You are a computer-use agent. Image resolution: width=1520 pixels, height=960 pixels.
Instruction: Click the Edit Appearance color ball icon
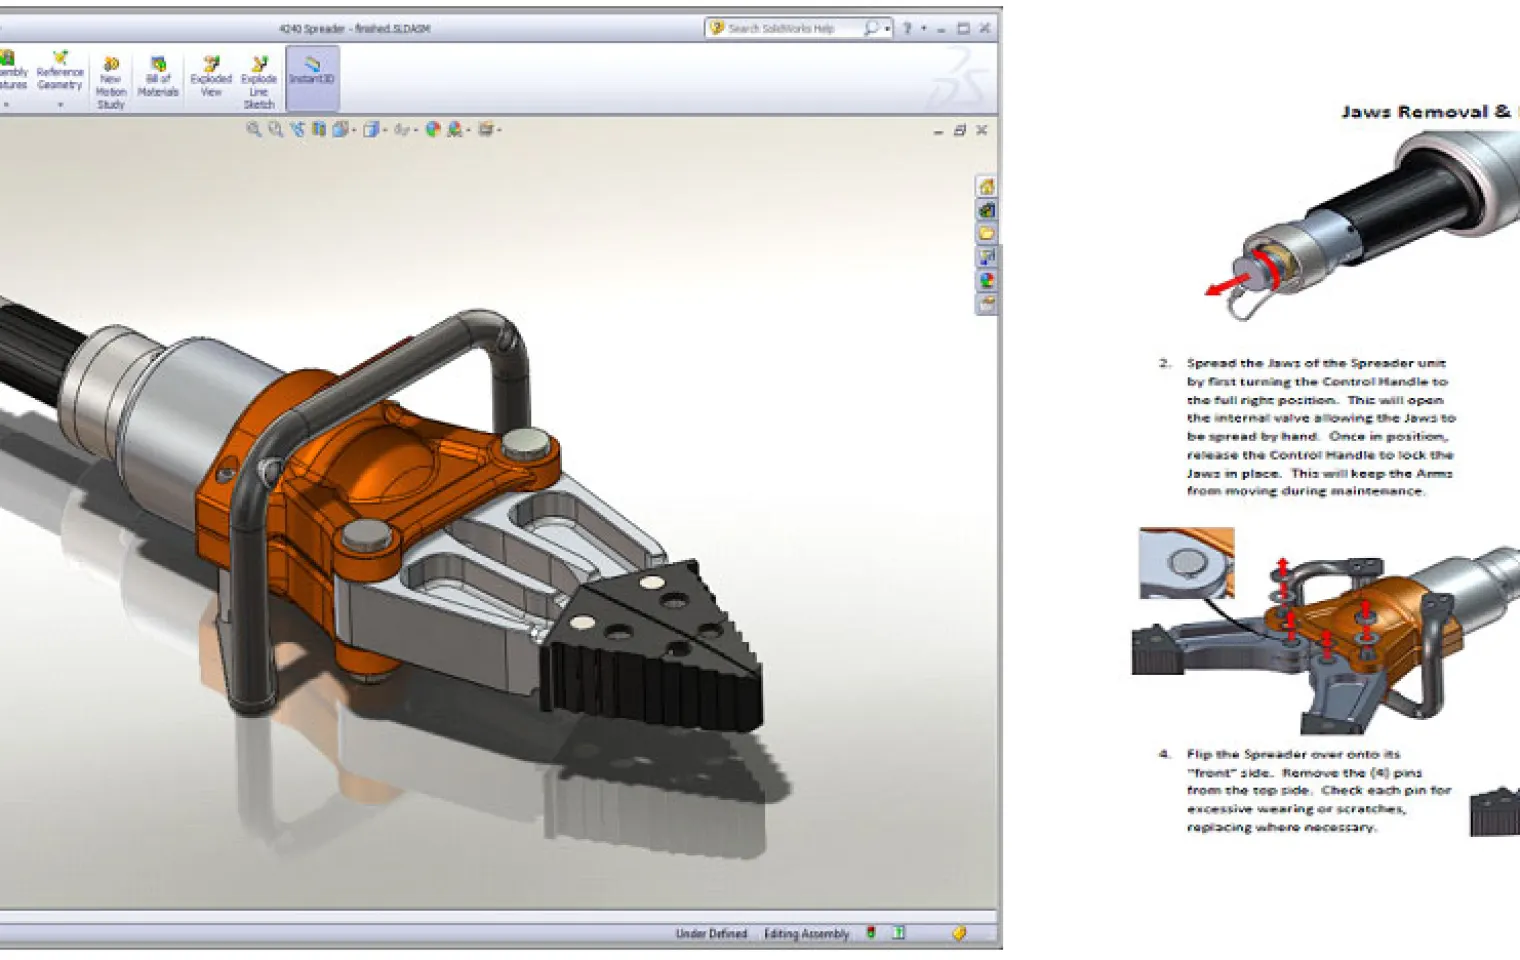pos(433,129)
